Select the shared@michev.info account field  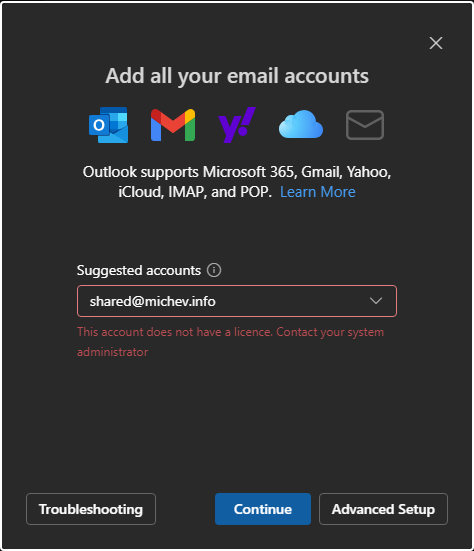[x=237, y=301]
